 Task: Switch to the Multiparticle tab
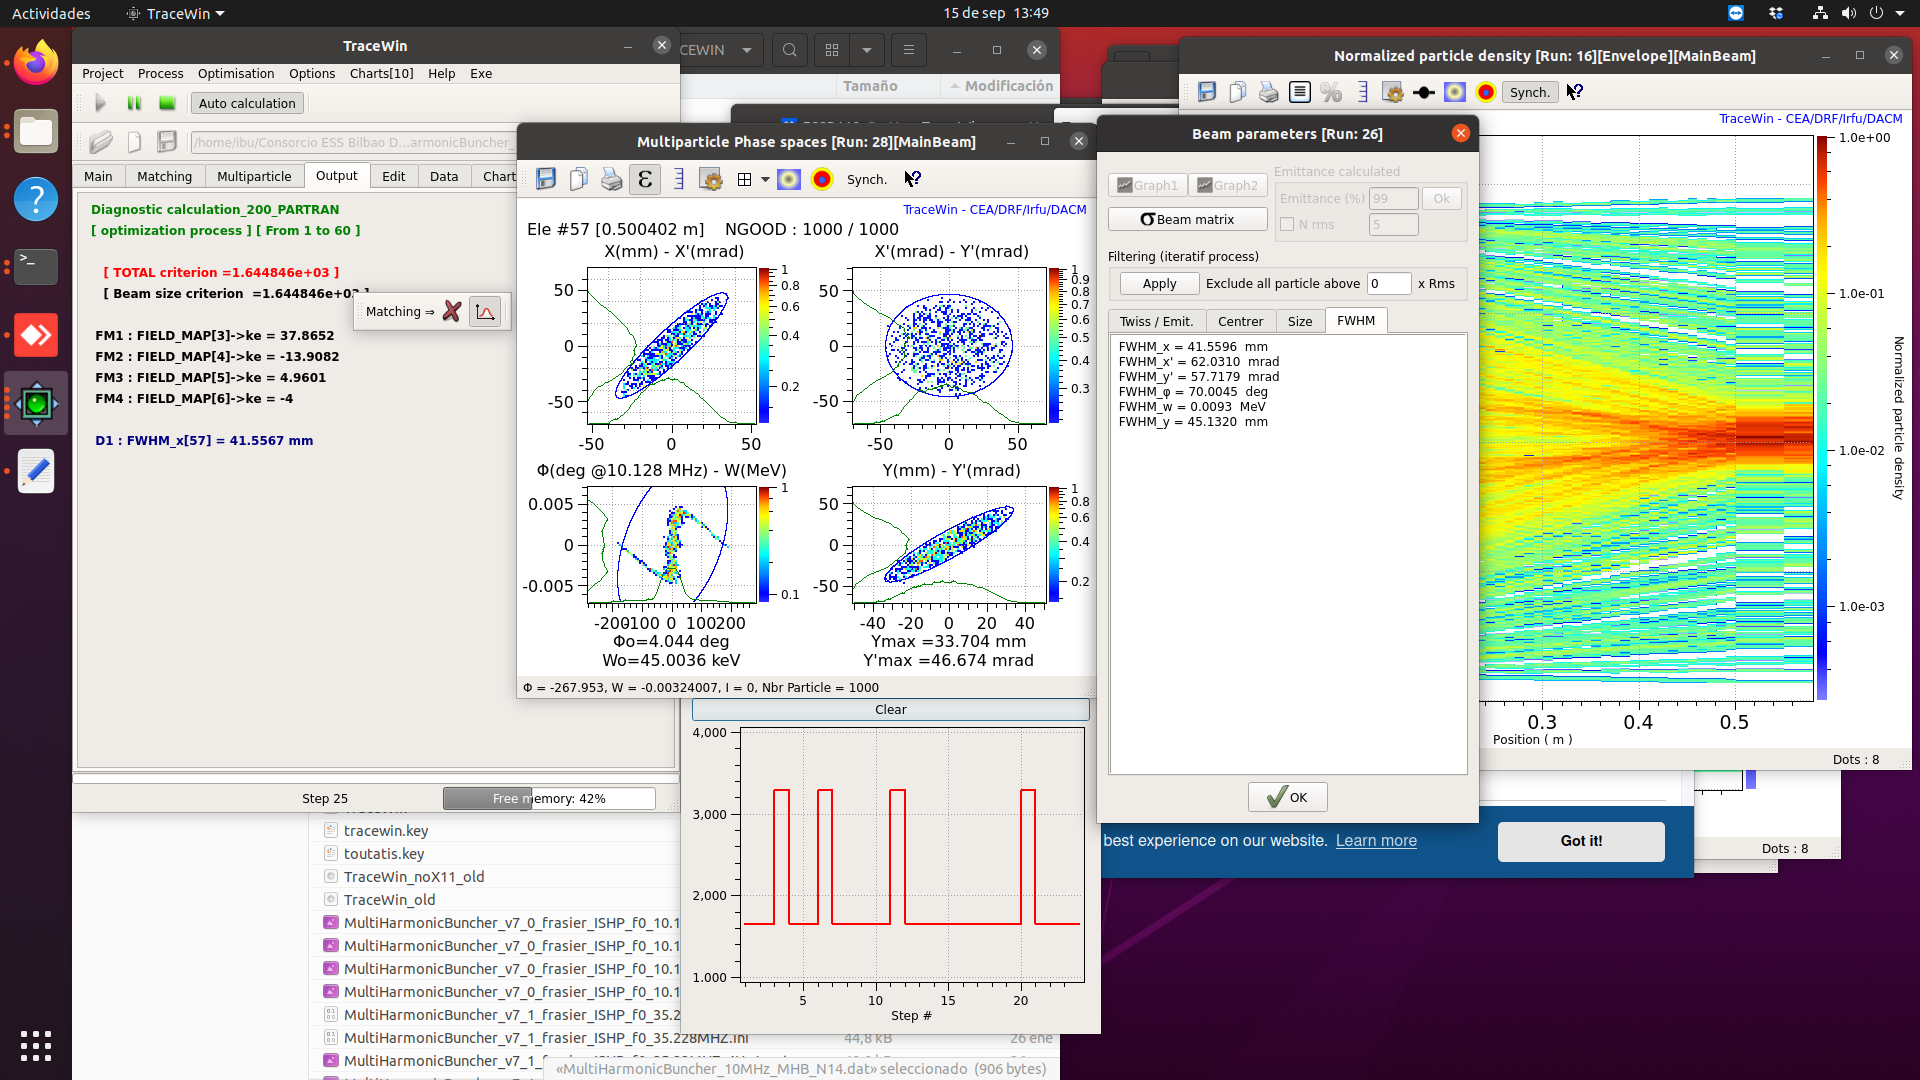click(254, 176)
